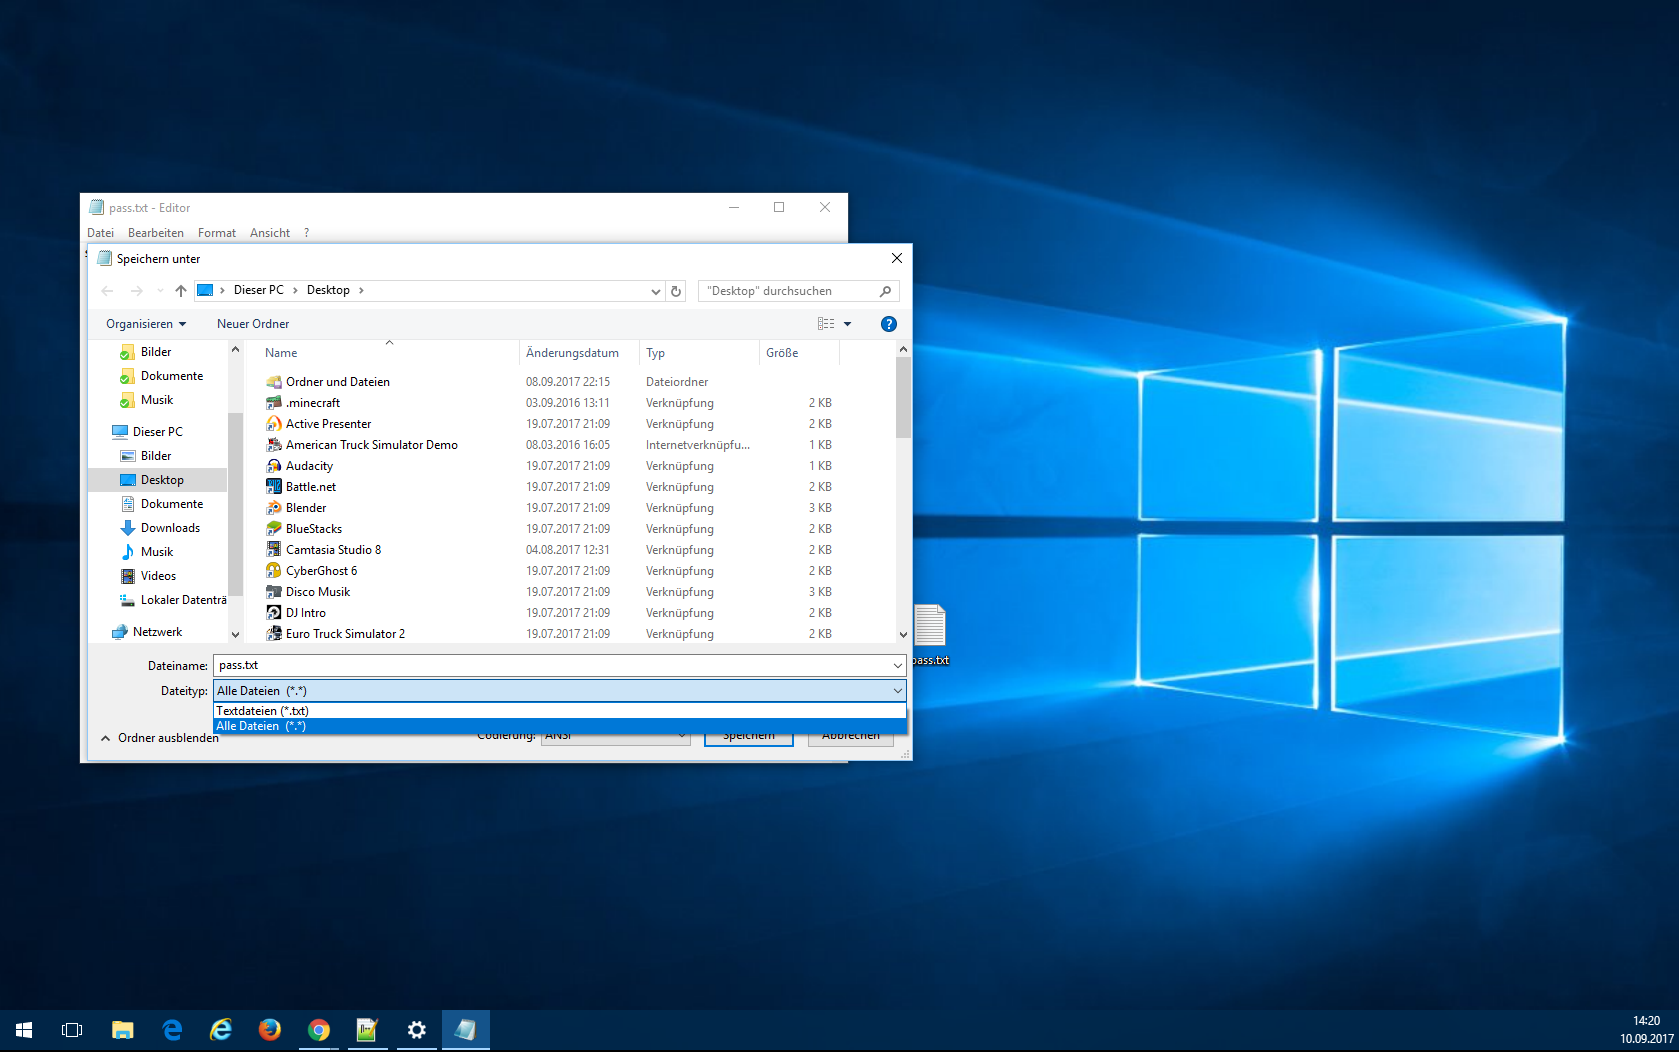Open the Windows Start menu
This screenshot has width=1679, height=1052.
coord(24,1030)
